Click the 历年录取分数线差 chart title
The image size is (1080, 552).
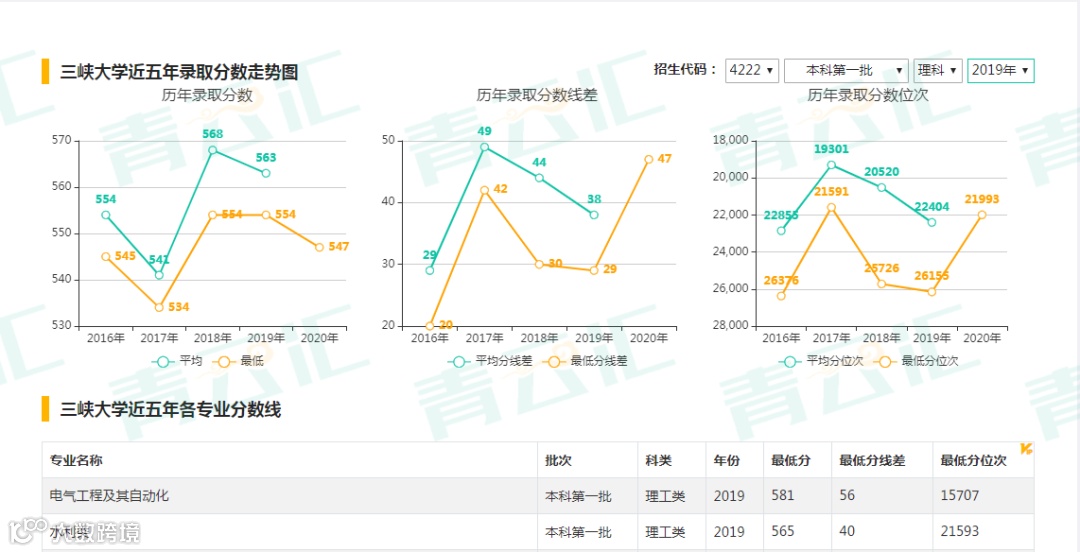click(537, 95)
